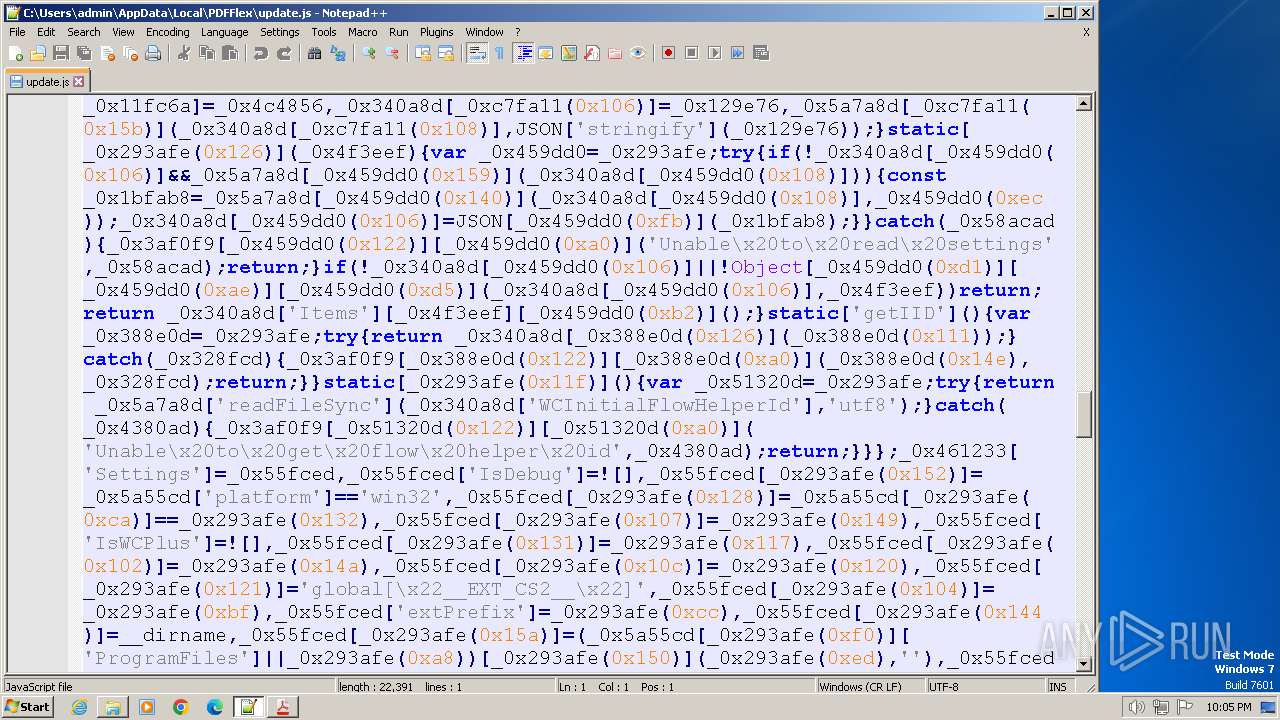Viewport: 1280px width, 720px height.
Task: Save the current recorded macro icon
Action: [x=760, y=53]
